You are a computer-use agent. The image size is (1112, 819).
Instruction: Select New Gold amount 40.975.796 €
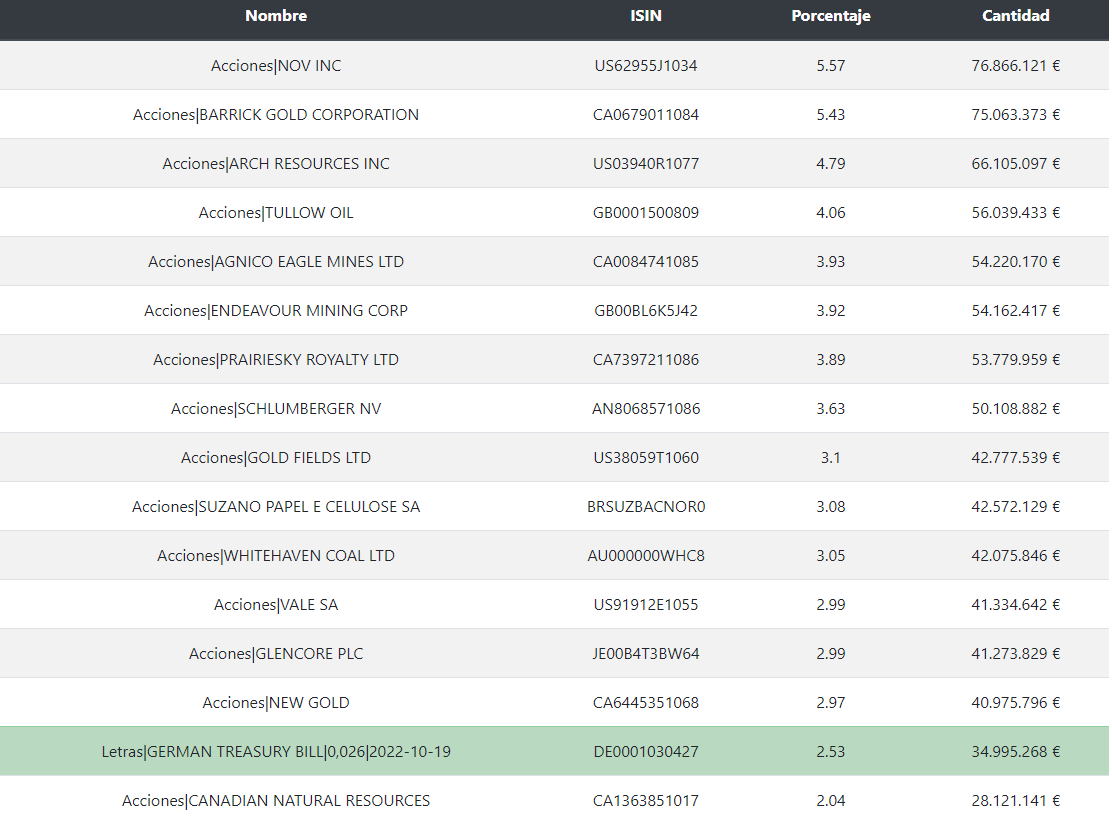click(1015, 703)
